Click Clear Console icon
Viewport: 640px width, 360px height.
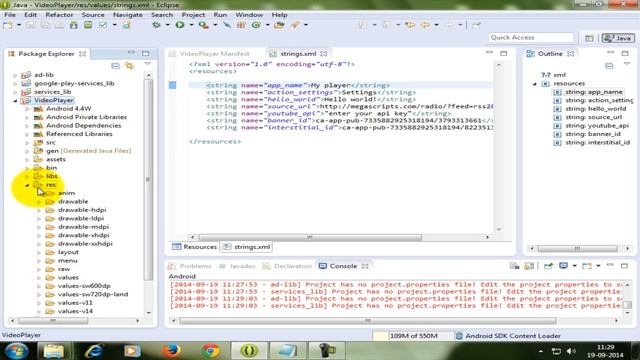[x=514, y=266]
